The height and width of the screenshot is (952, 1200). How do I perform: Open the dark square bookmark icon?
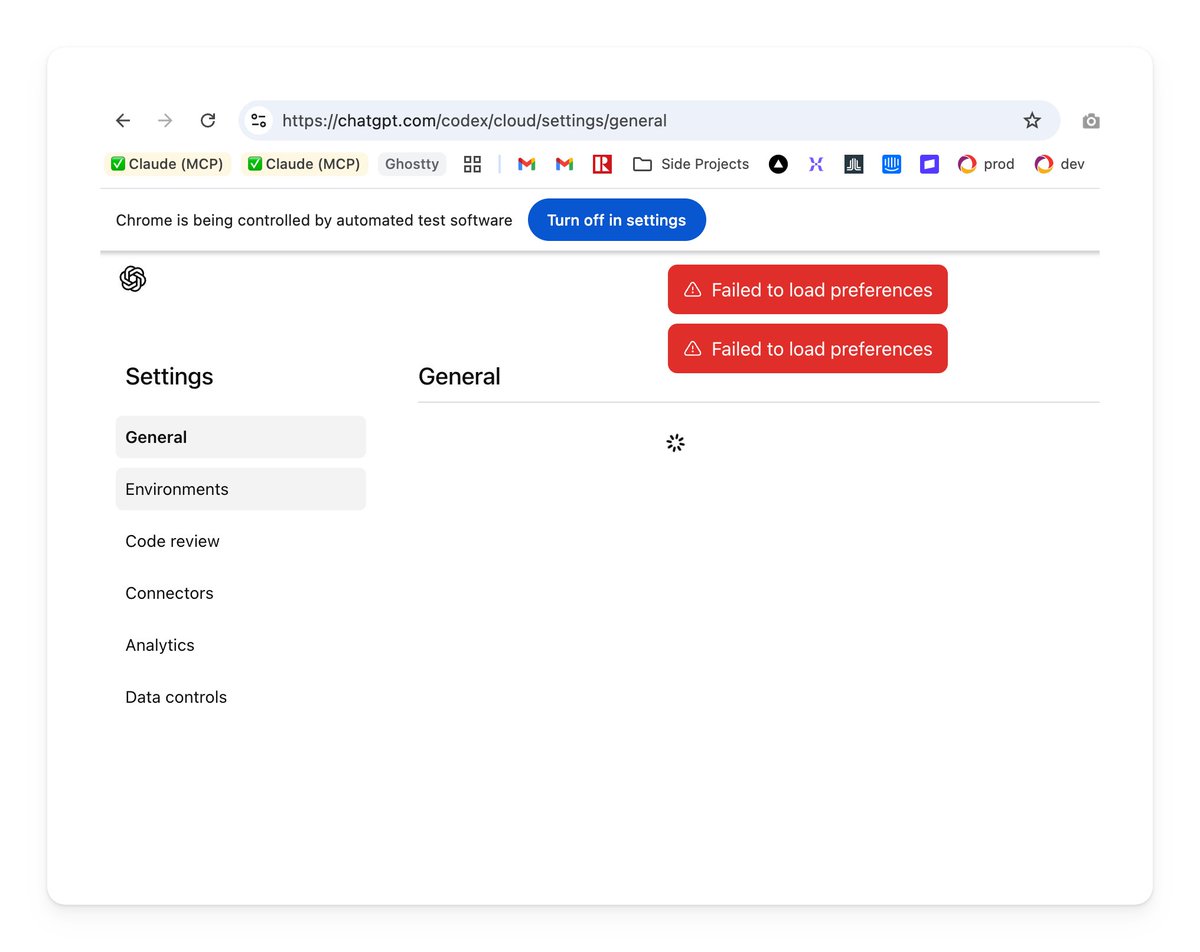click(854, 164)
